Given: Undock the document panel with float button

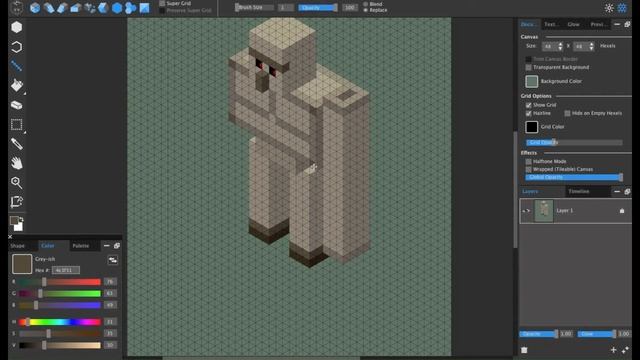Looking at the screenshot, I should click(x=627, y=24).
